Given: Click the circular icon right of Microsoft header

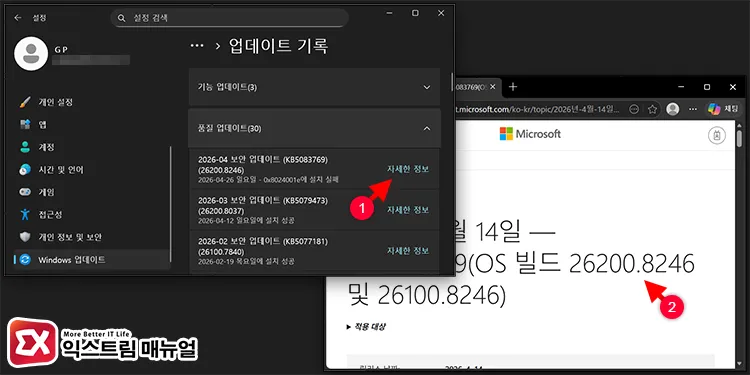Looking at the screenshot, I should [717, 135].
